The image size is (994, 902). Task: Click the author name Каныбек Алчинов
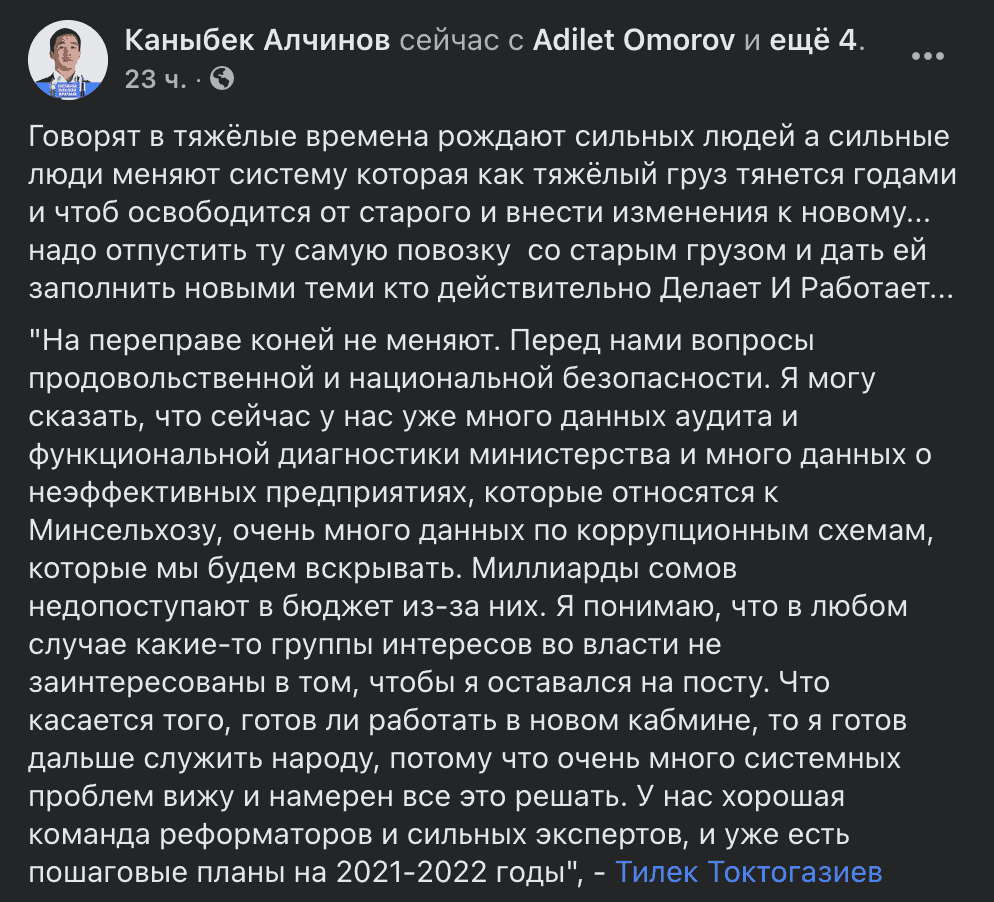[257, 41]
